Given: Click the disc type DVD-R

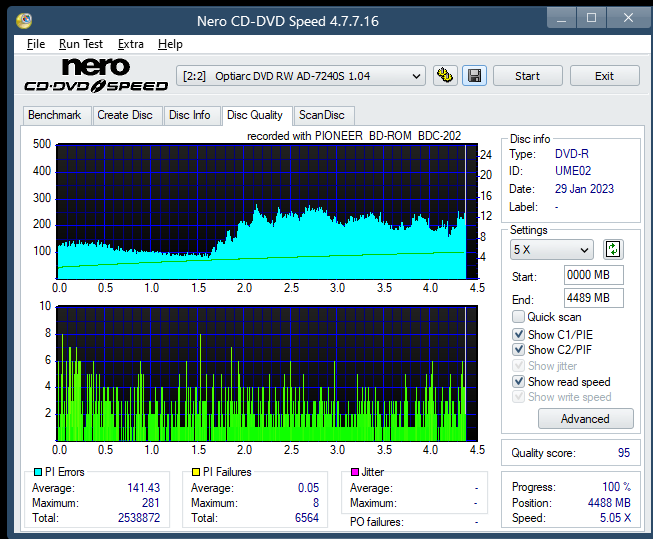Looking at the screenshot, I should [x=572, y=154].
